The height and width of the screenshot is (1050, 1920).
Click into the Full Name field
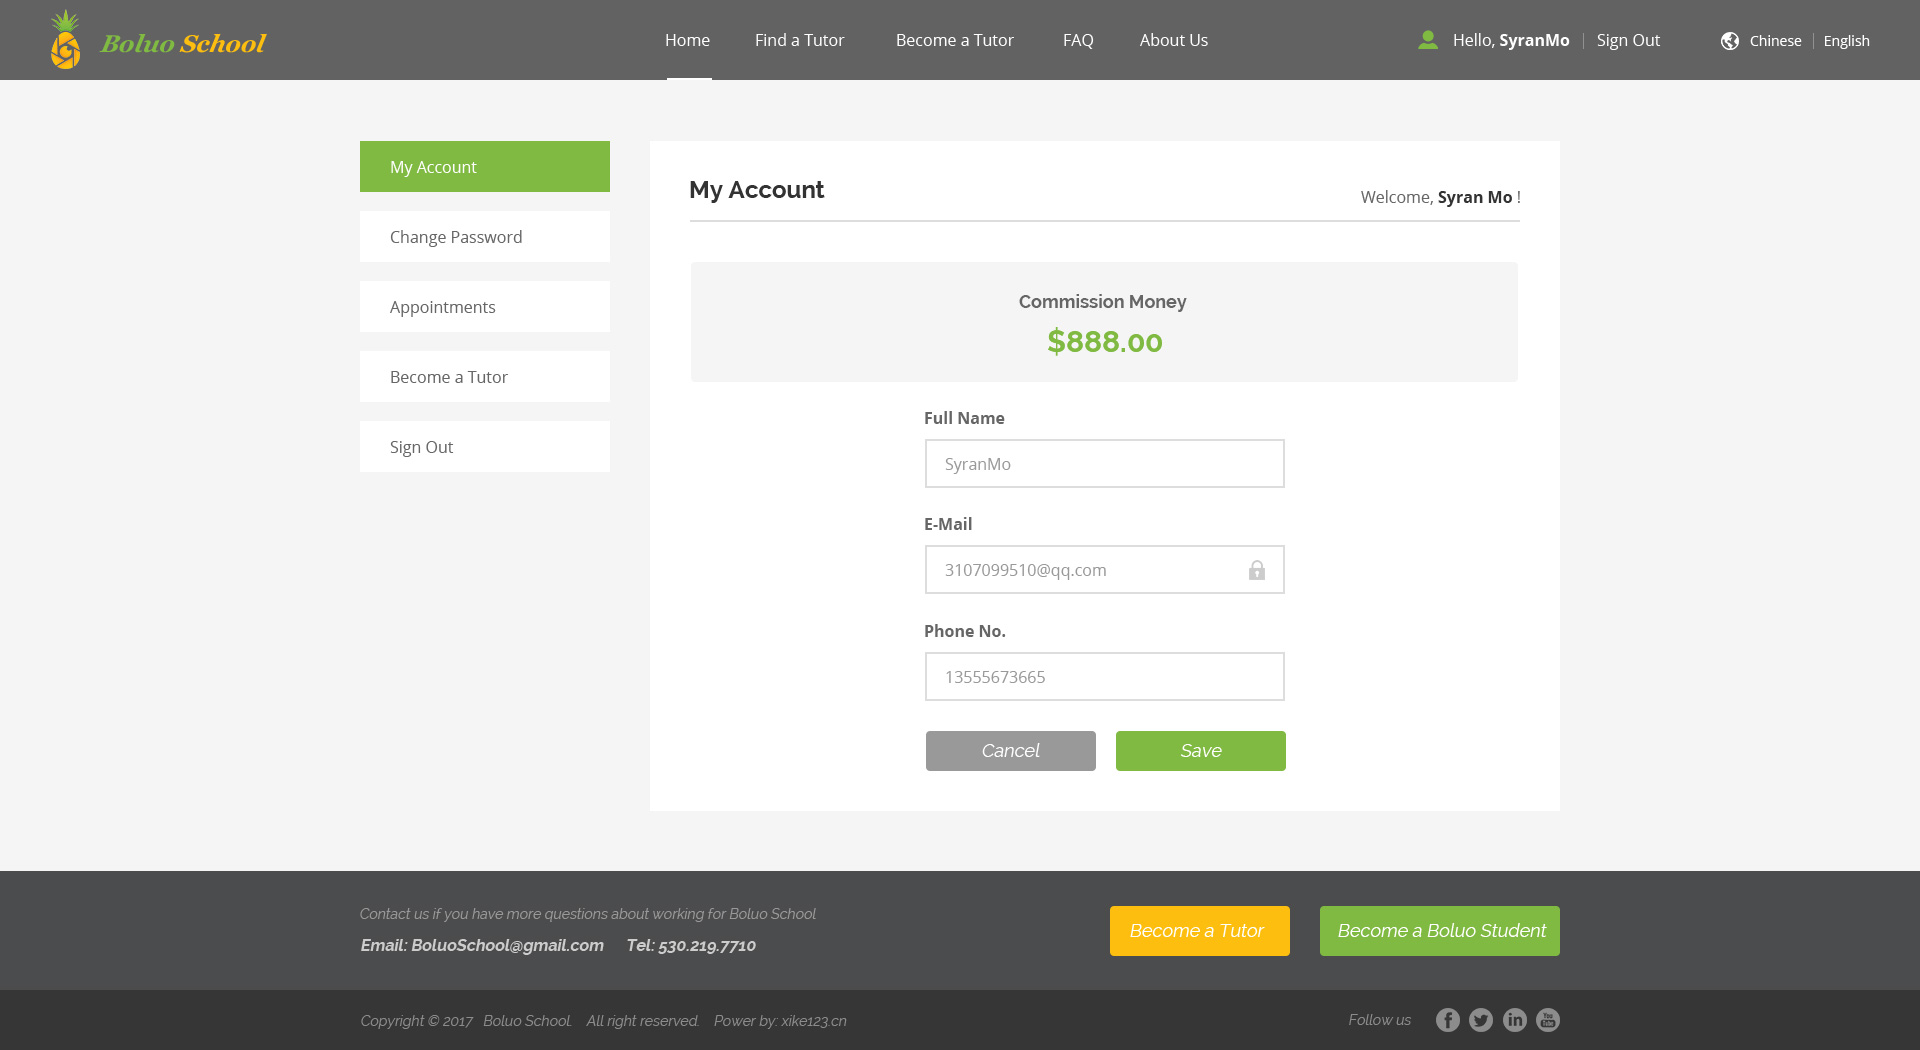click(x=1104, y=464)
